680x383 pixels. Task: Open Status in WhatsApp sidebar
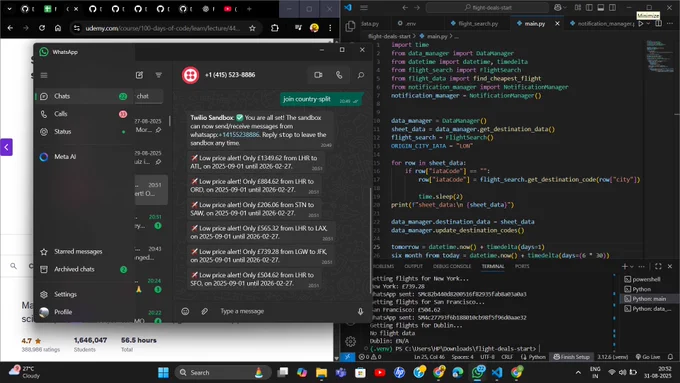point(83,132)
